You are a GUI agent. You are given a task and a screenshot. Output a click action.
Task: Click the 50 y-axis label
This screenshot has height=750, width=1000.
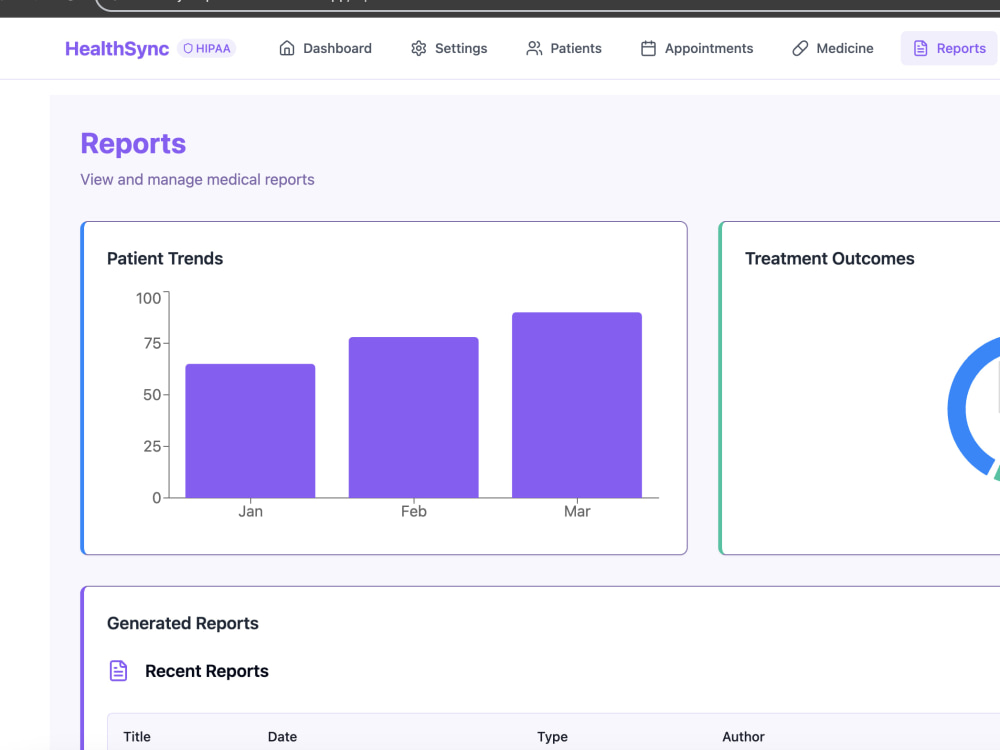[152, 395]
